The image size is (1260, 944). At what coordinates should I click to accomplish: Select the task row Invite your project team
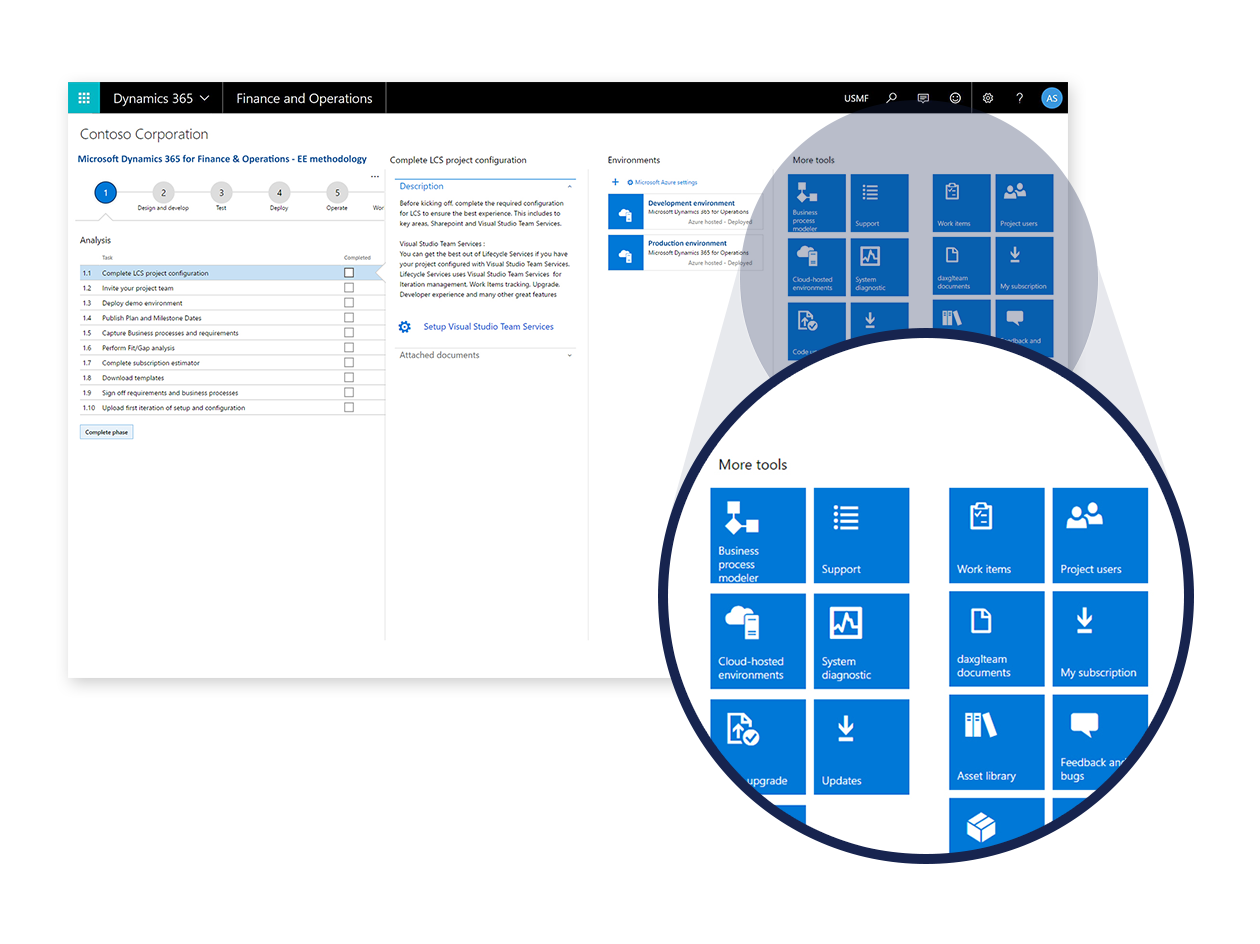231,288
